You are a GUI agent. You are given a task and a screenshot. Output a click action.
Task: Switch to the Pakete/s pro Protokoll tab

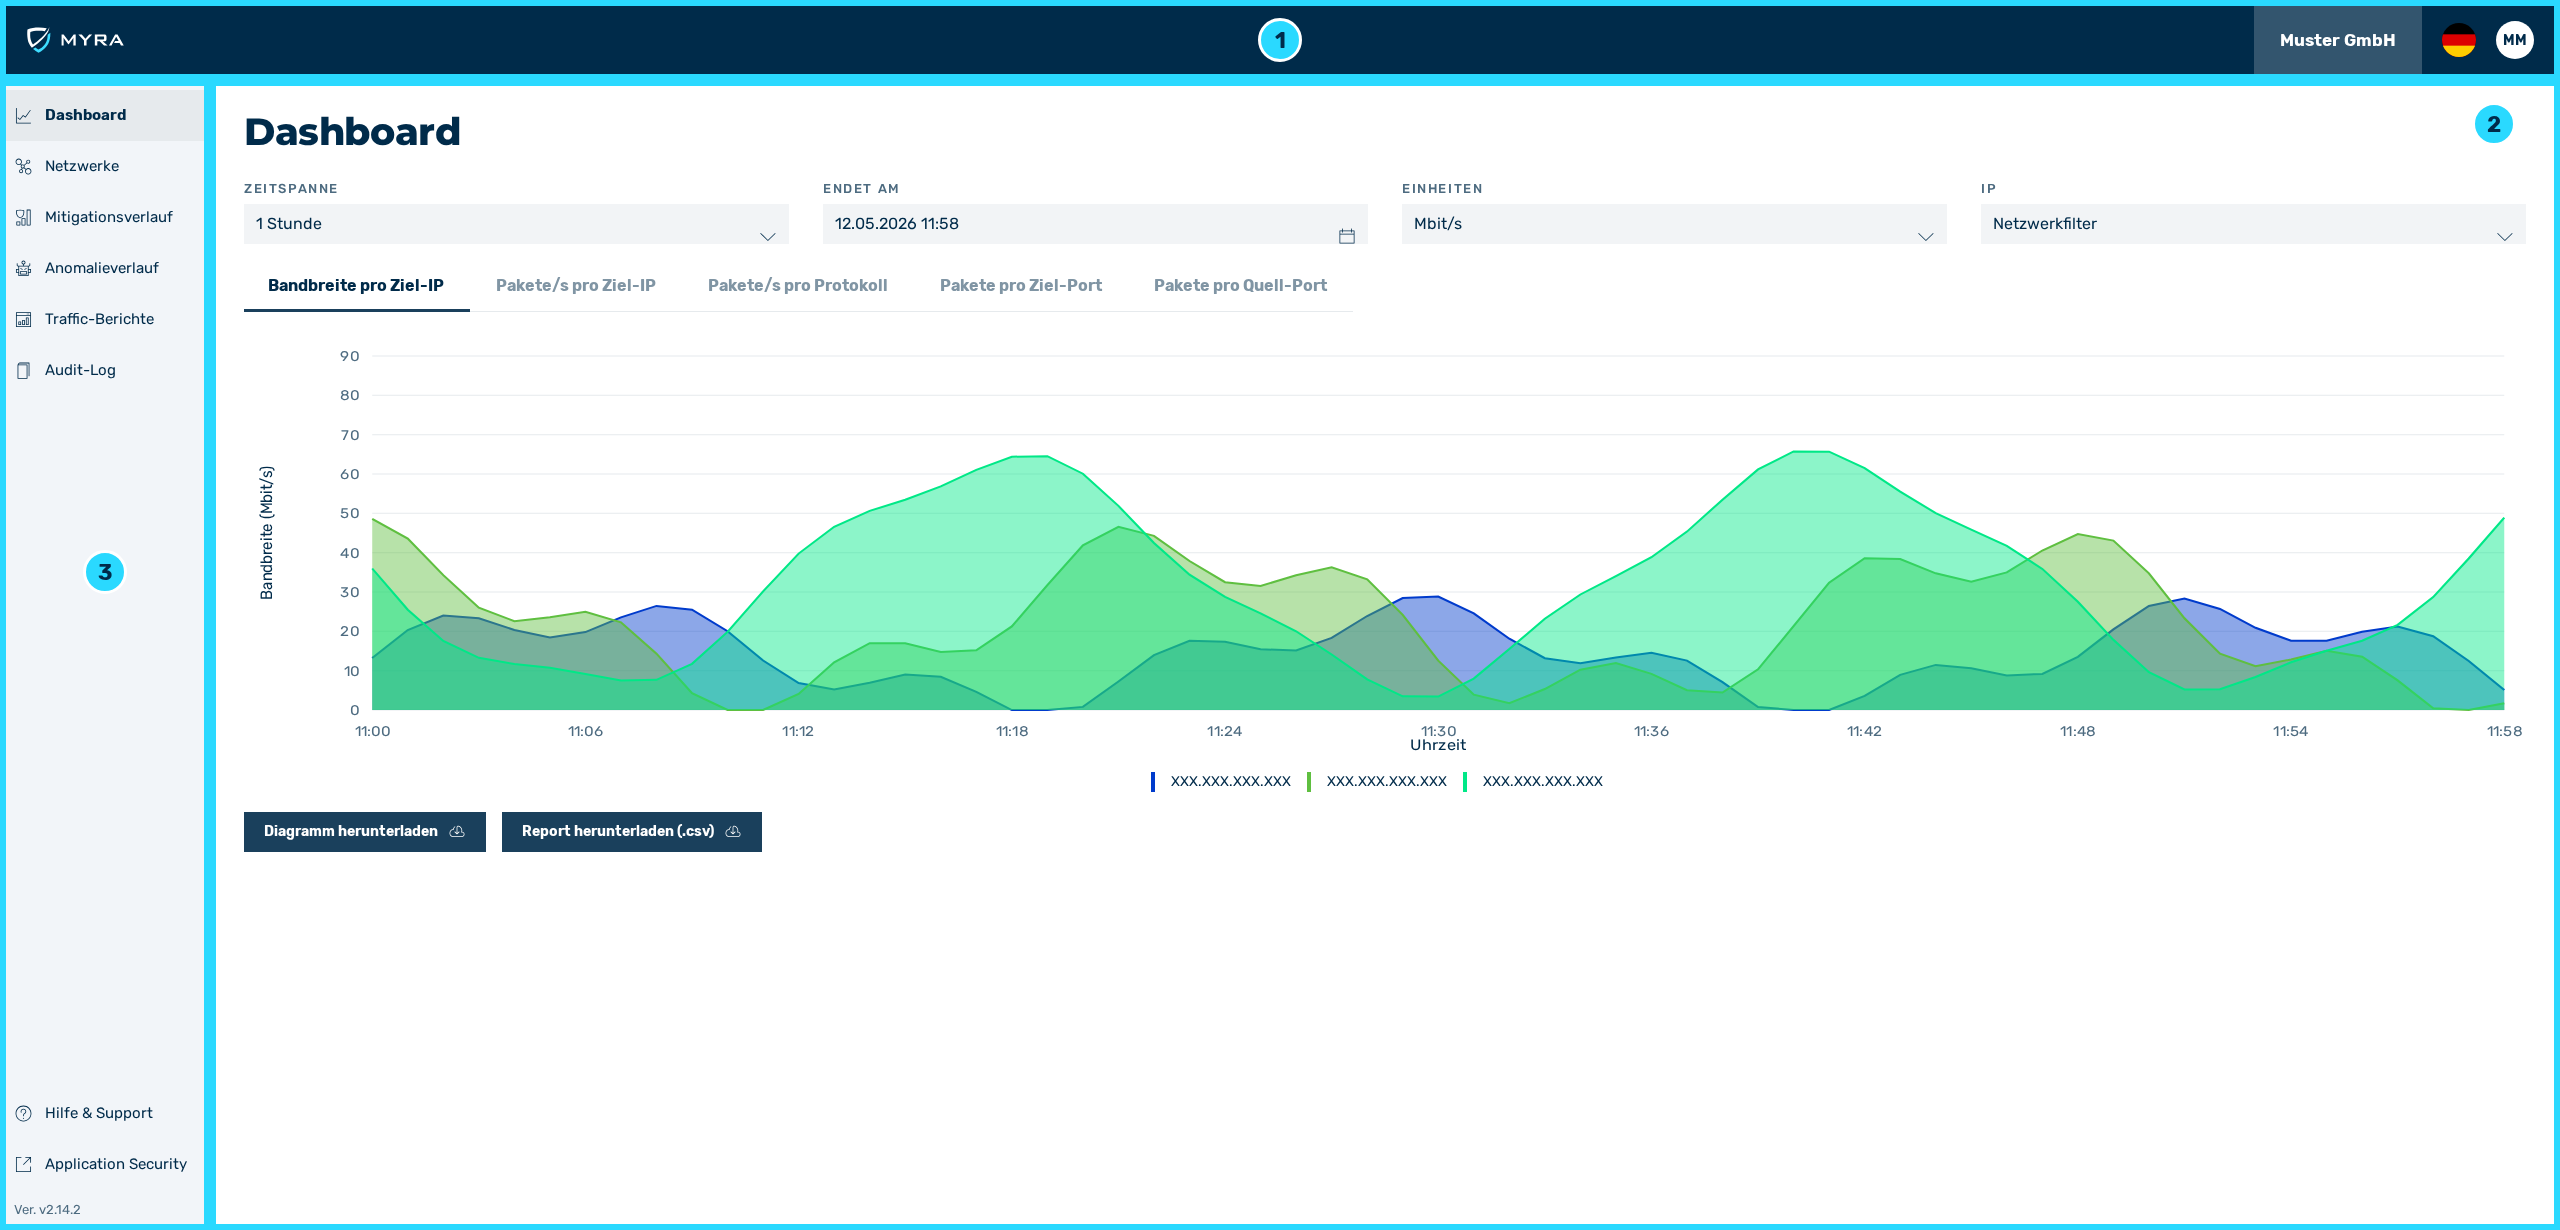(798, 286)
